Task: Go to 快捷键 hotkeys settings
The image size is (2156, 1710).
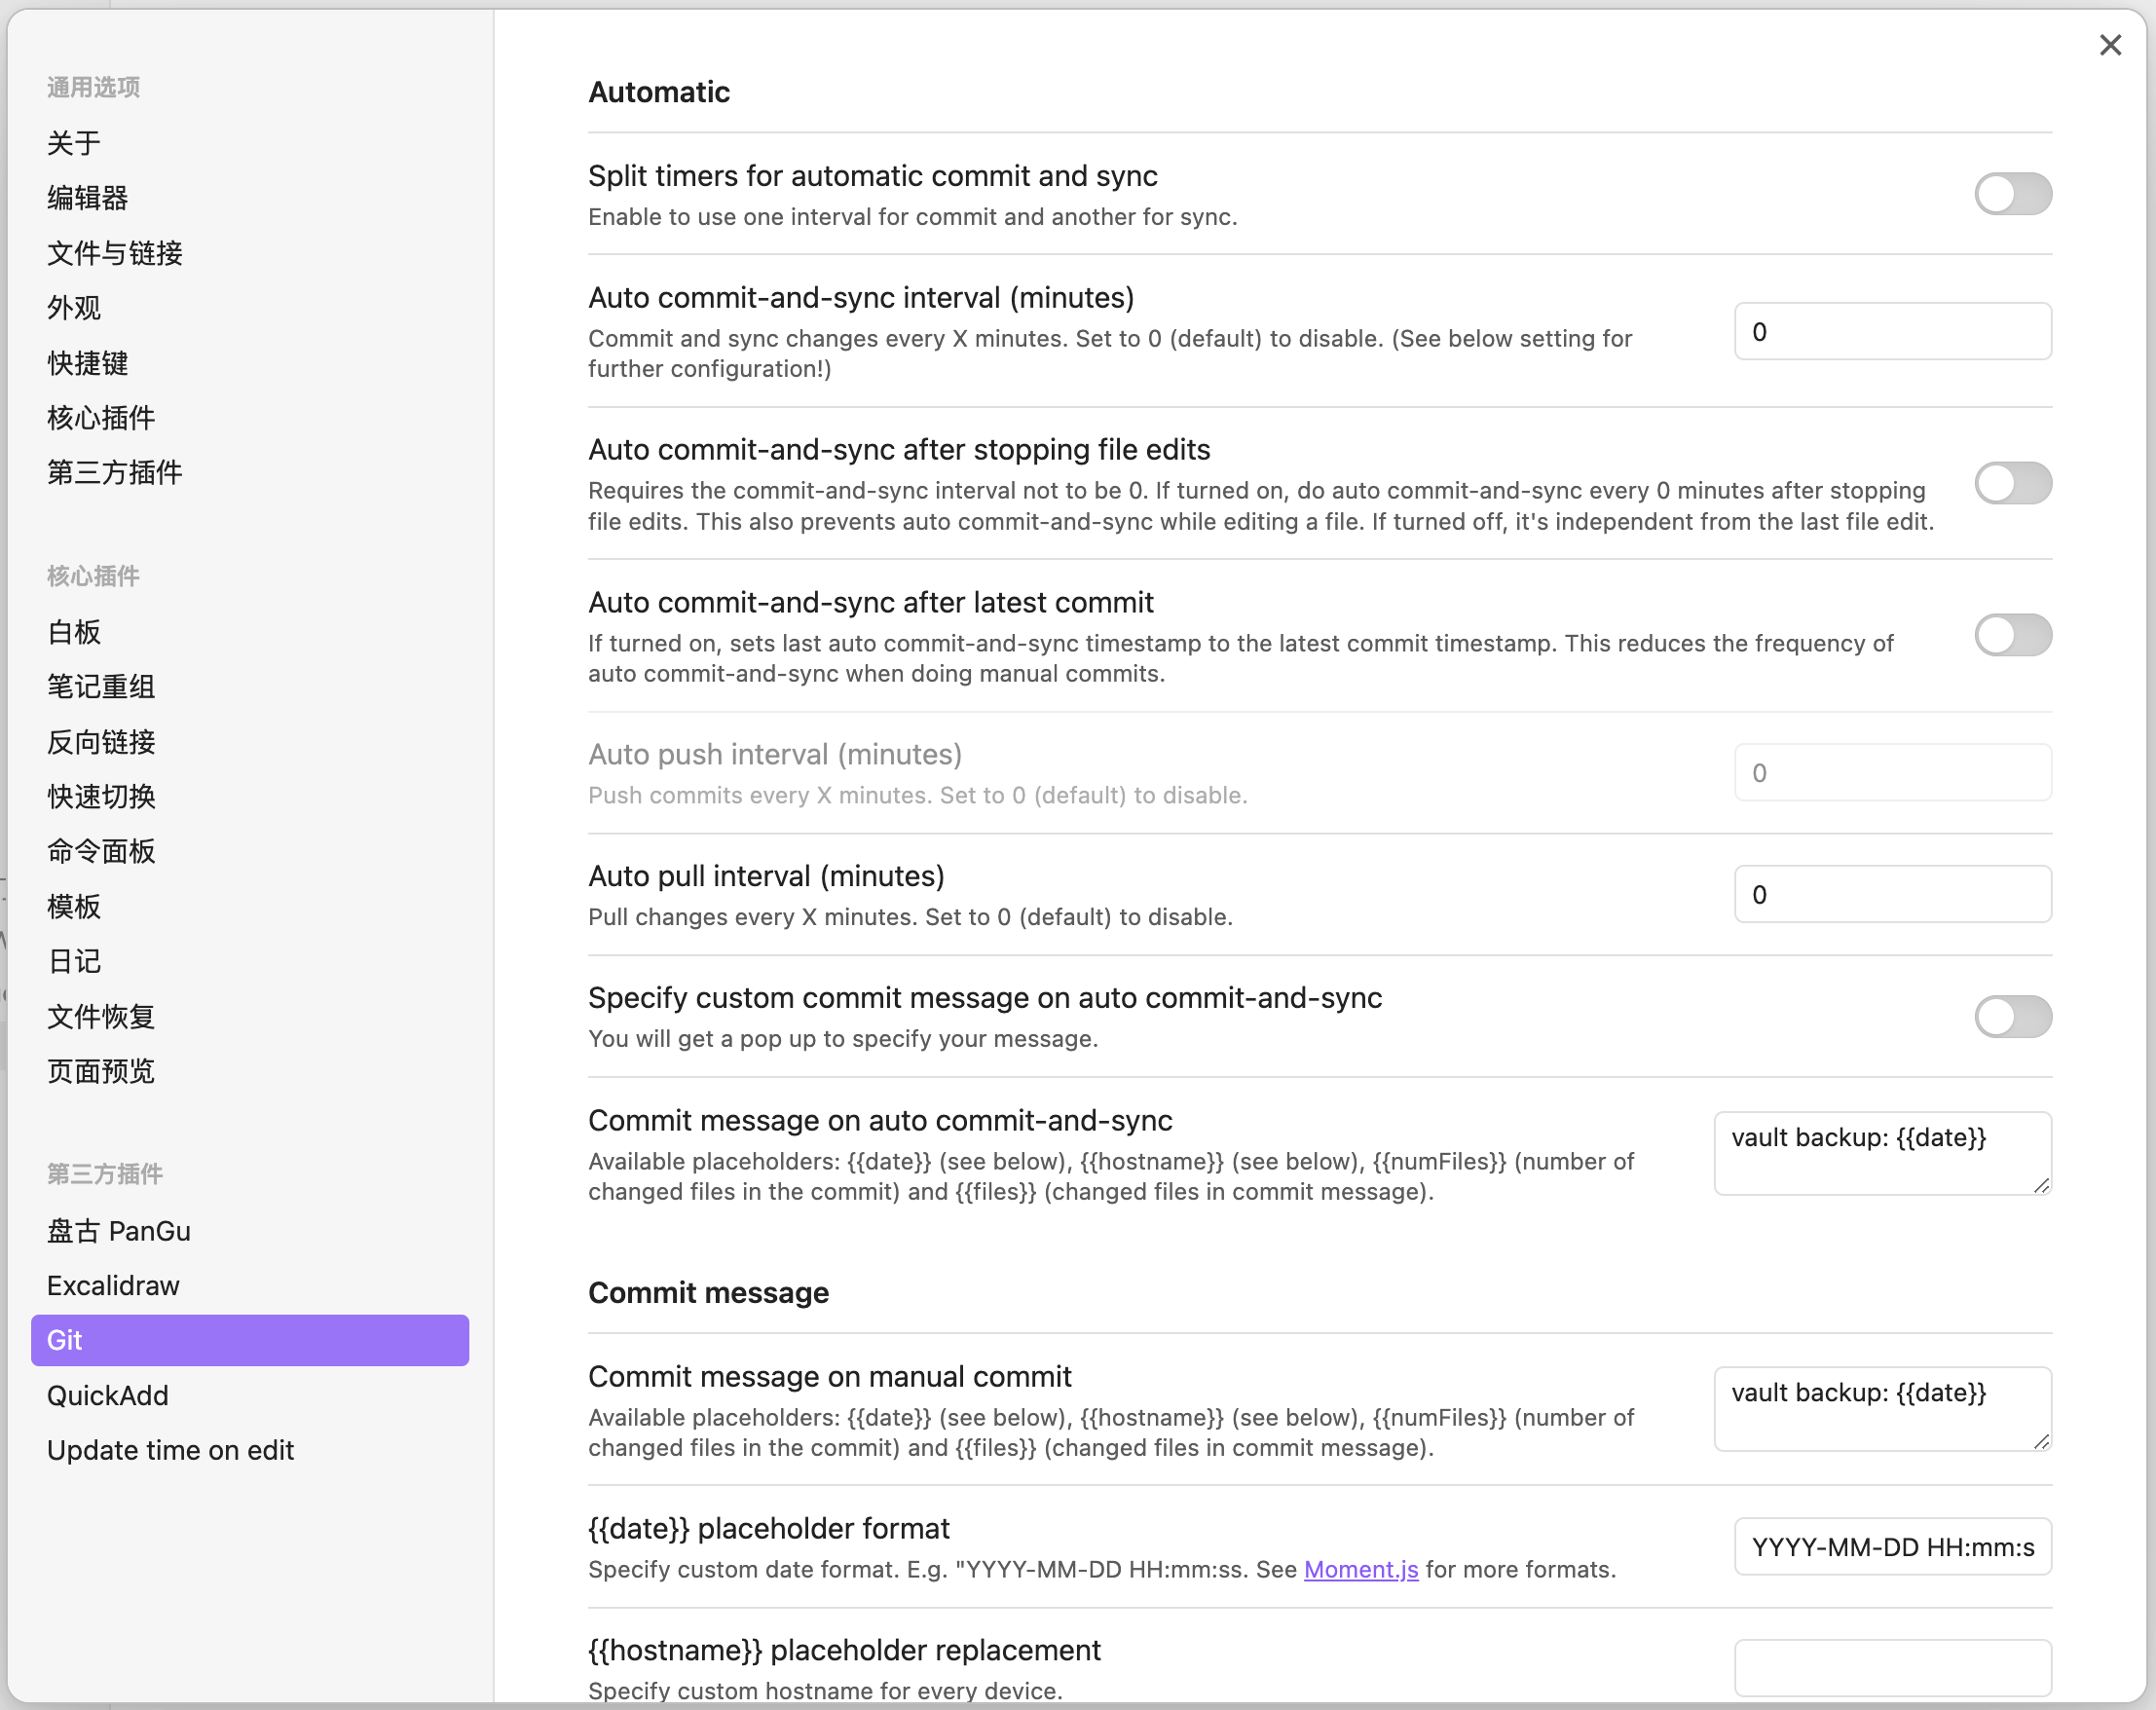Action: 88,363
